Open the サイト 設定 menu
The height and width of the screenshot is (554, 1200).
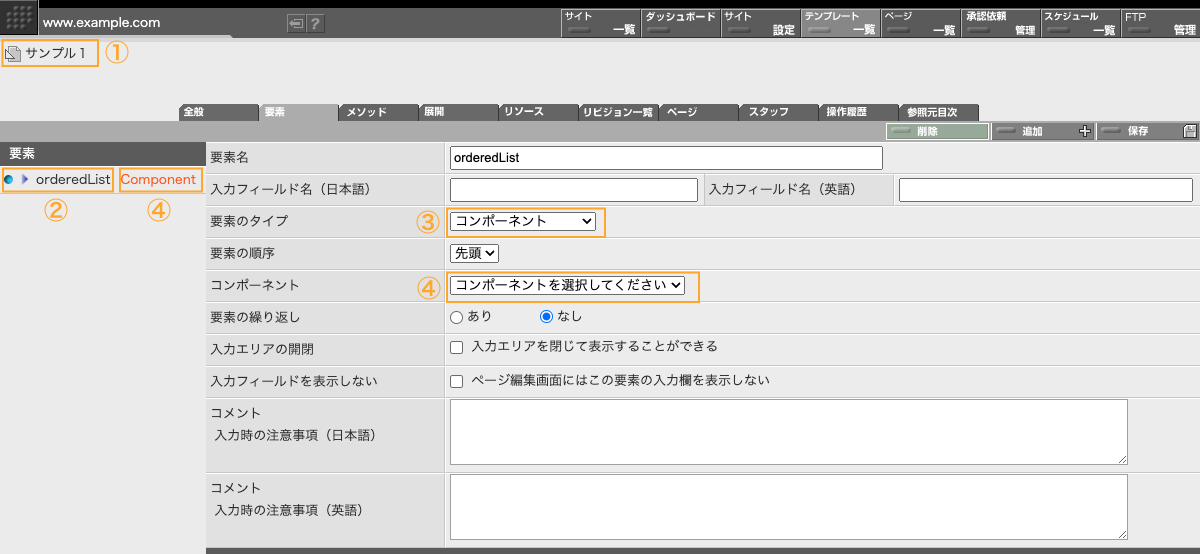760,23
